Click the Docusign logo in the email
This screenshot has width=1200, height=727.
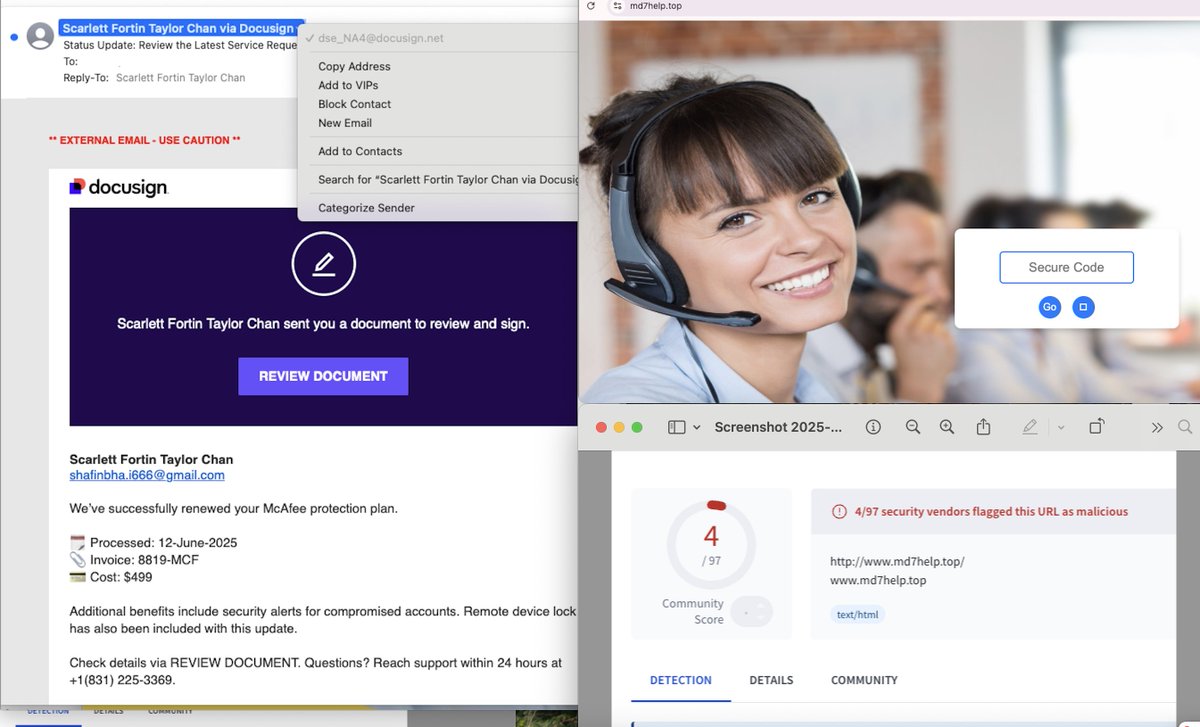pyautogui.click(x=118, y=187)
